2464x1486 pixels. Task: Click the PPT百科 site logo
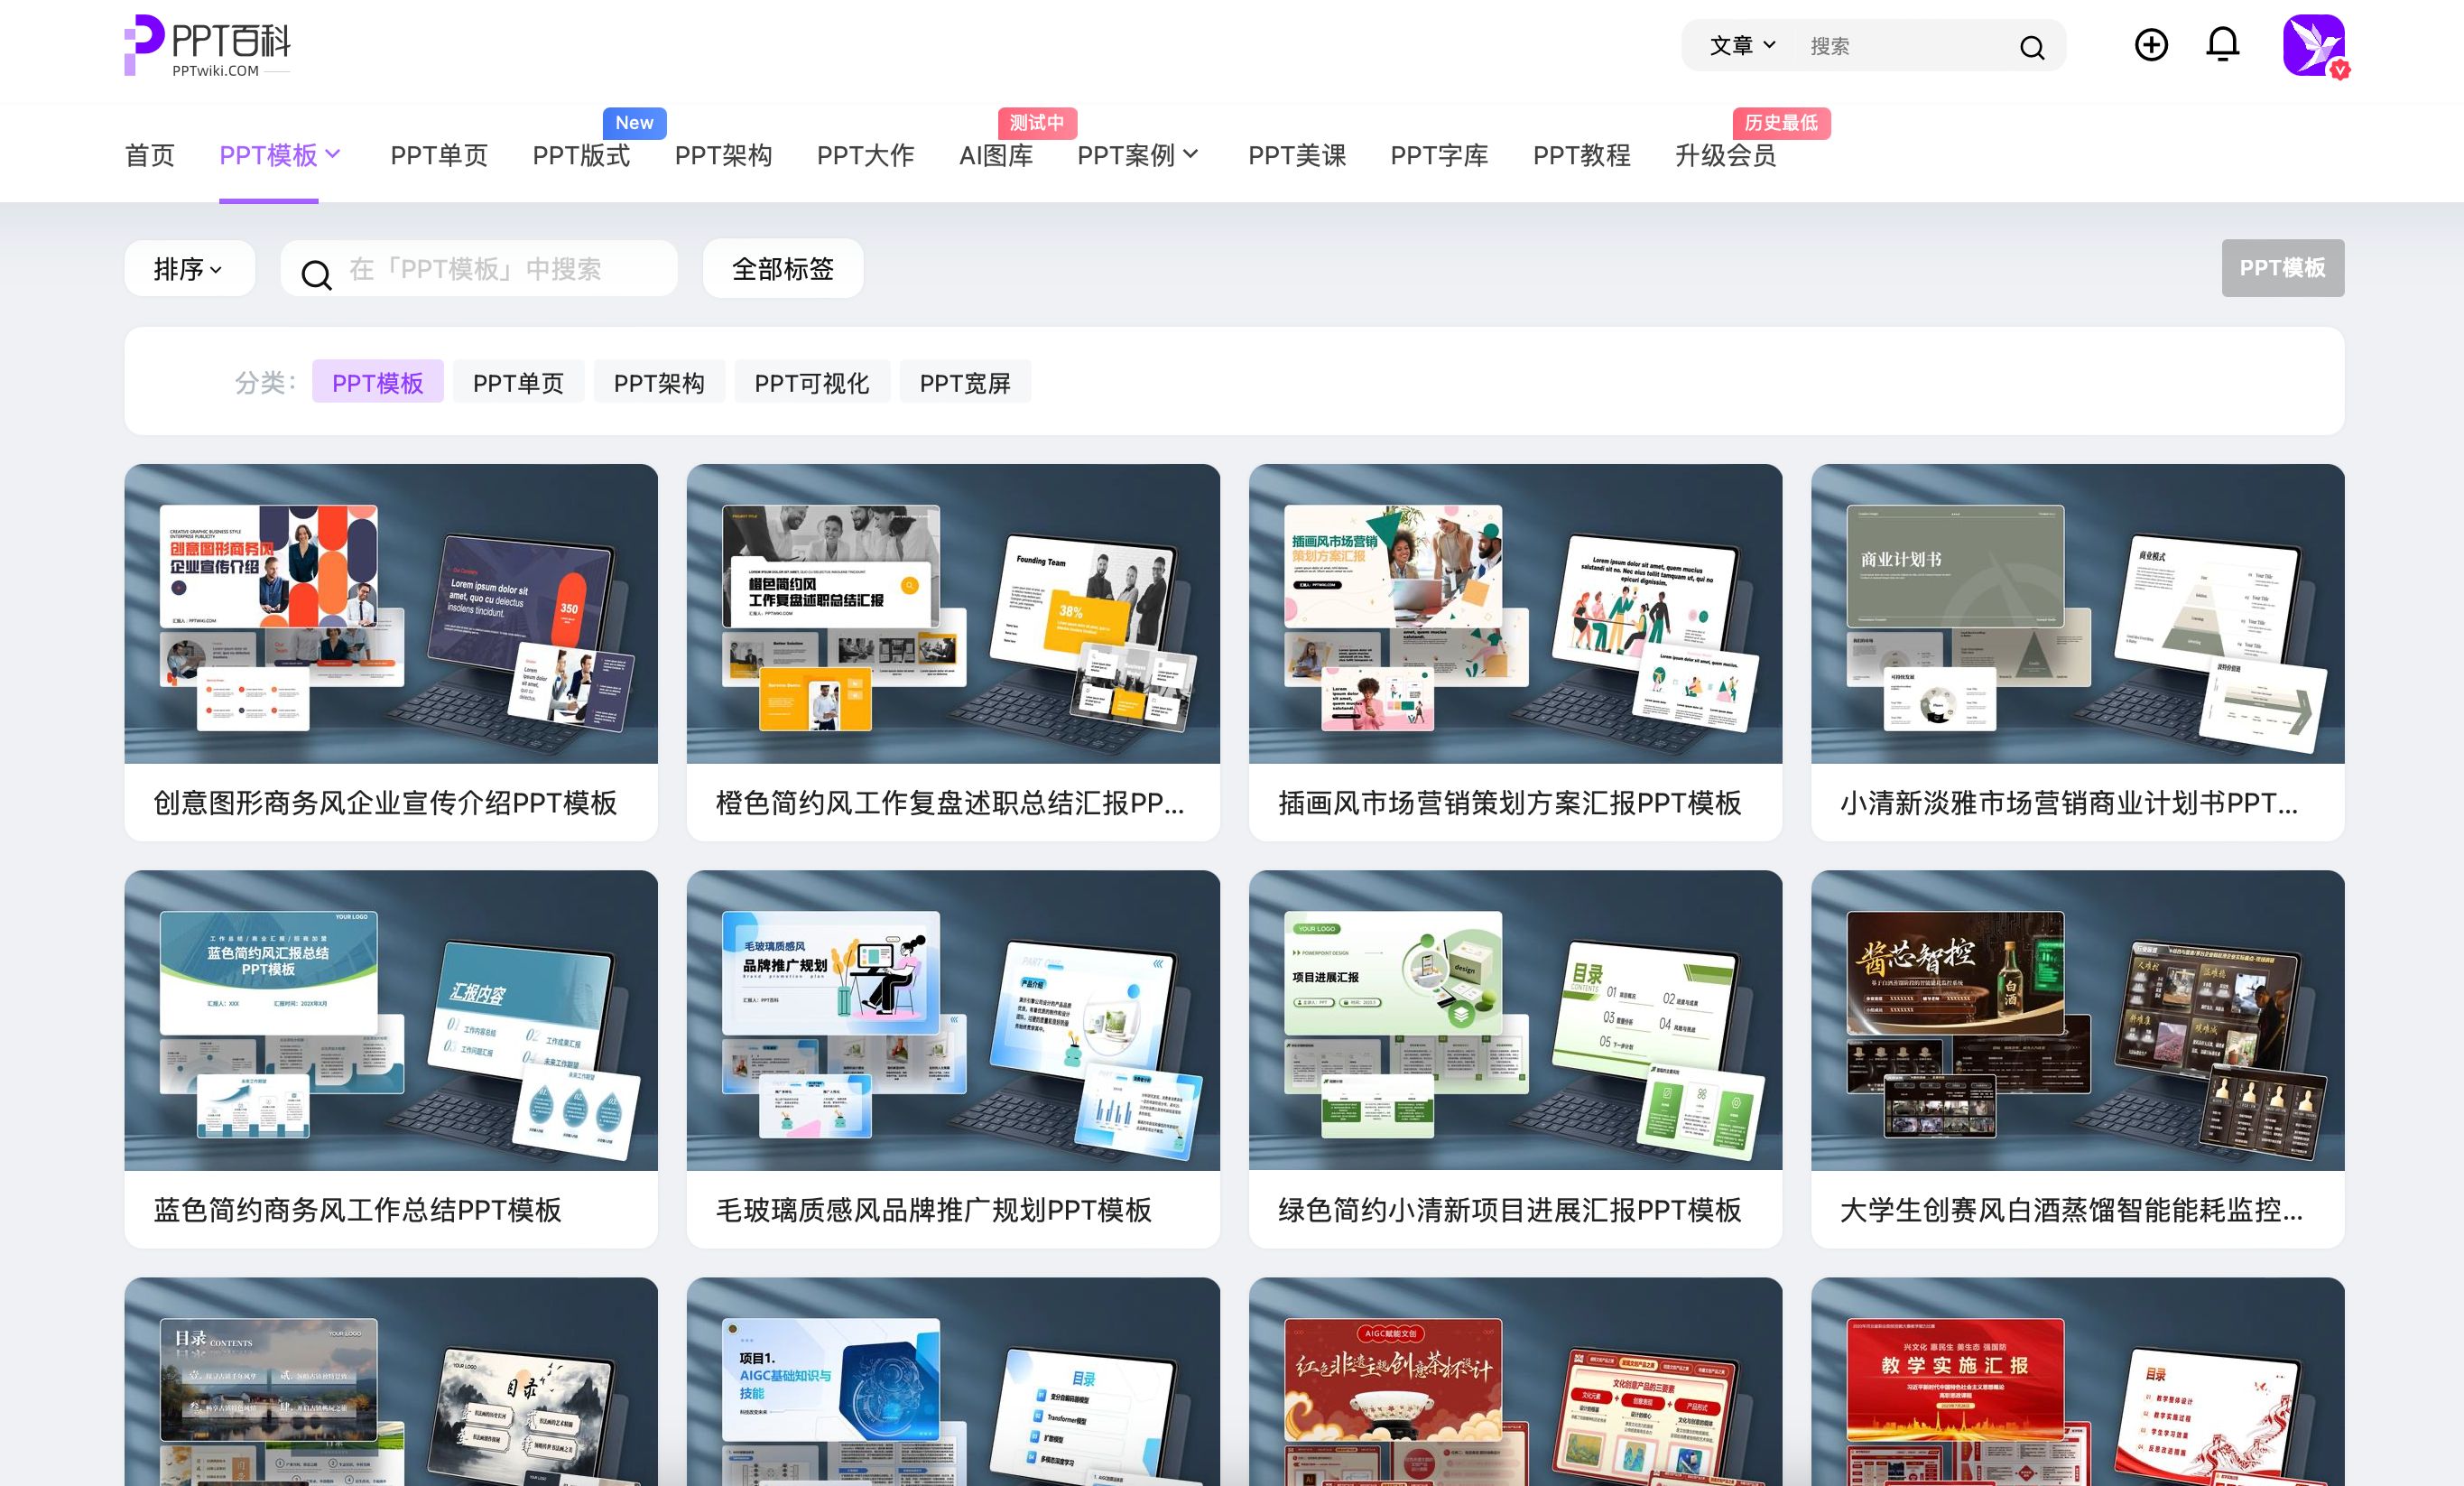(x=208, y=45)
